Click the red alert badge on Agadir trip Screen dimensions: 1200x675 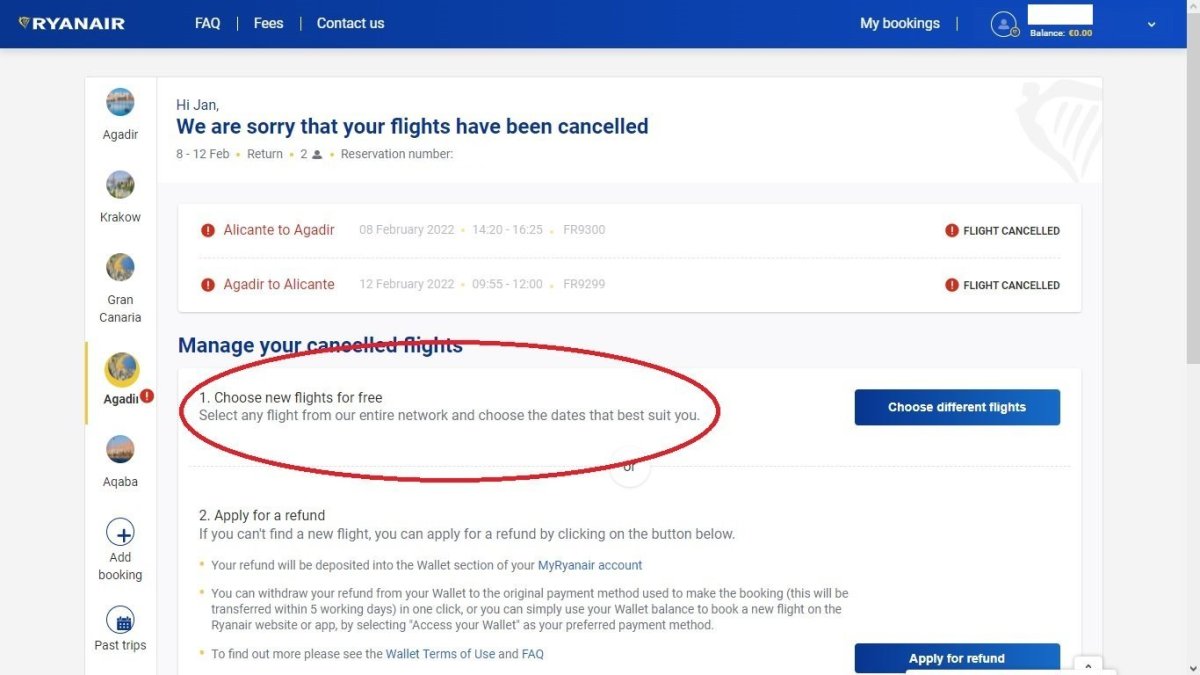(x=147, y=396)
